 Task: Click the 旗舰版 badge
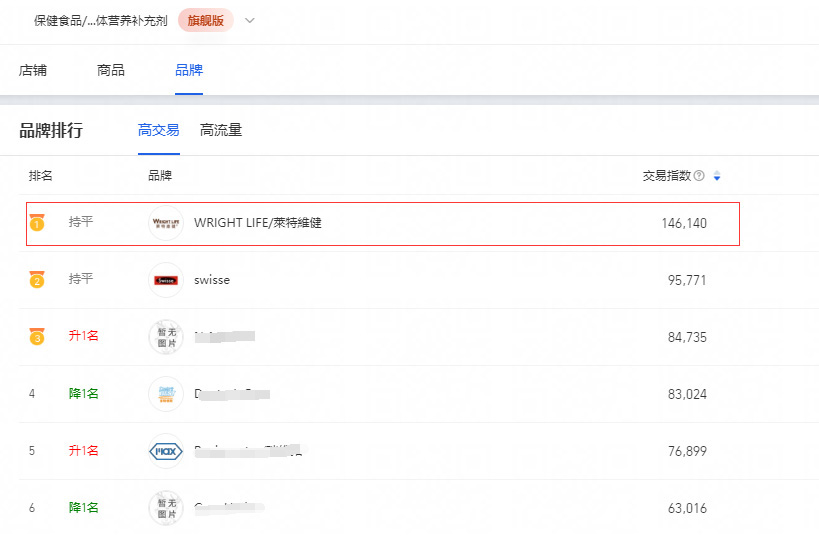pos(206,21)
